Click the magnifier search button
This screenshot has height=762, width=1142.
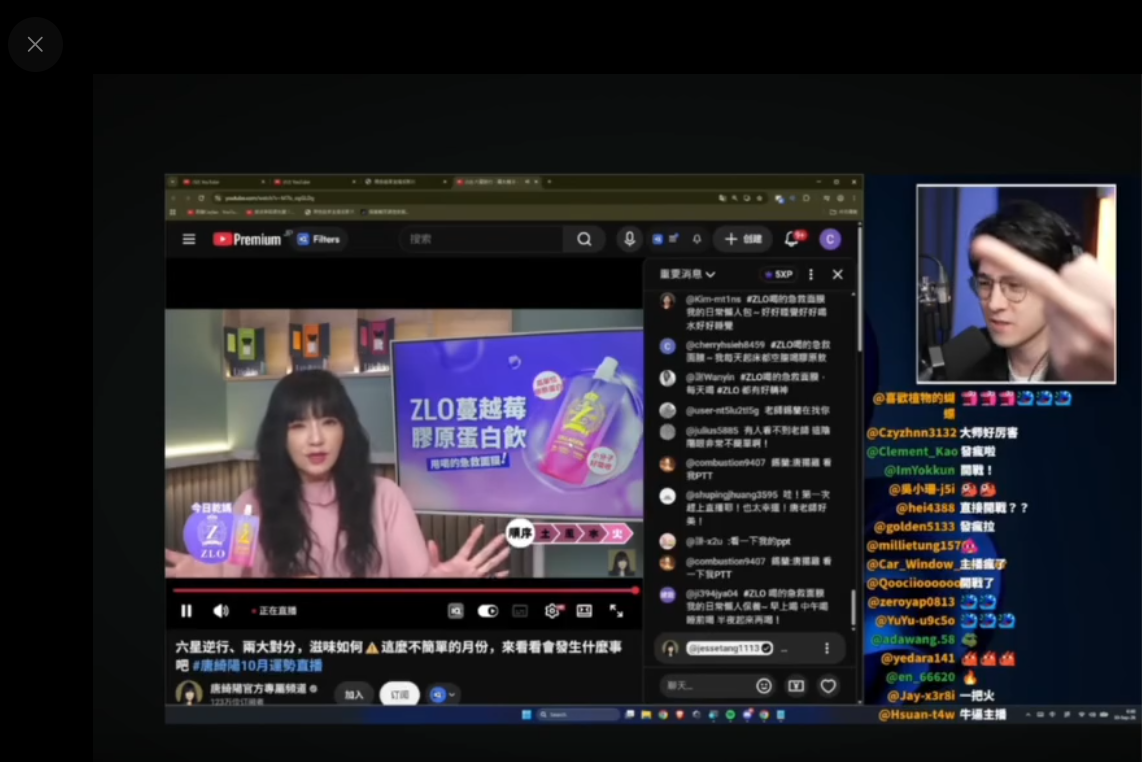point(584,239)
